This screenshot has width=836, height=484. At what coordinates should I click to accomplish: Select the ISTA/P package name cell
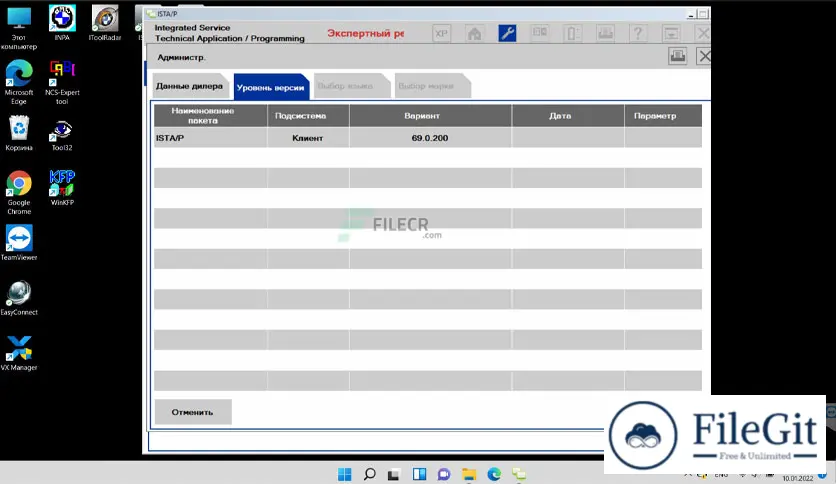point(211,138)
